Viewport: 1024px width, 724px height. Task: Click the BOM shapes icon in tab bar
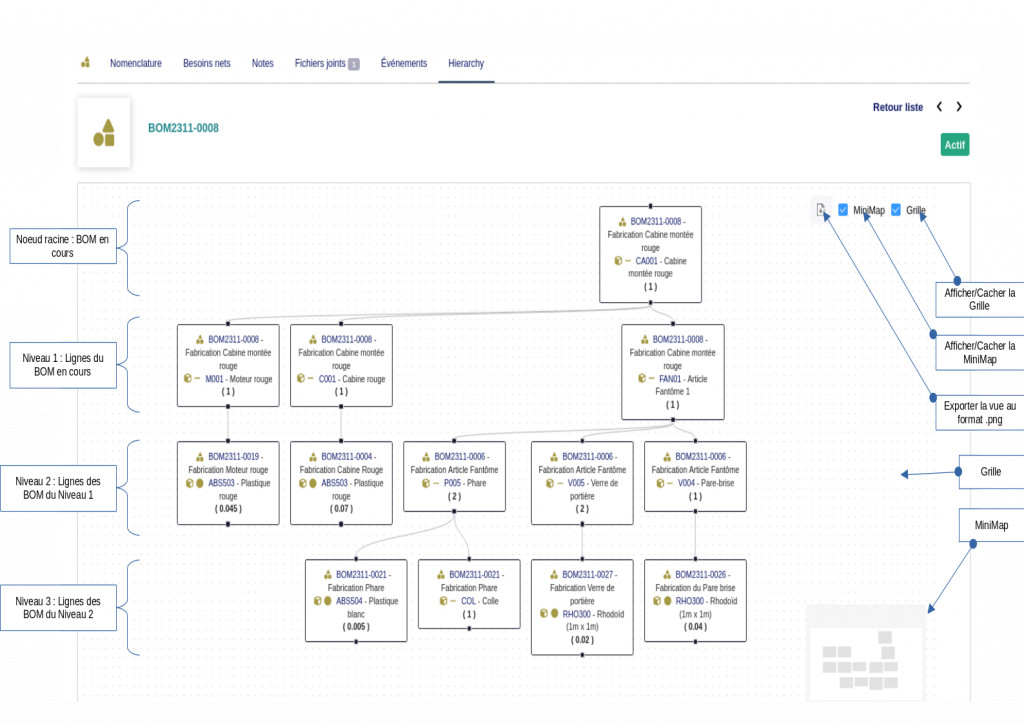(x=86, y=63)
